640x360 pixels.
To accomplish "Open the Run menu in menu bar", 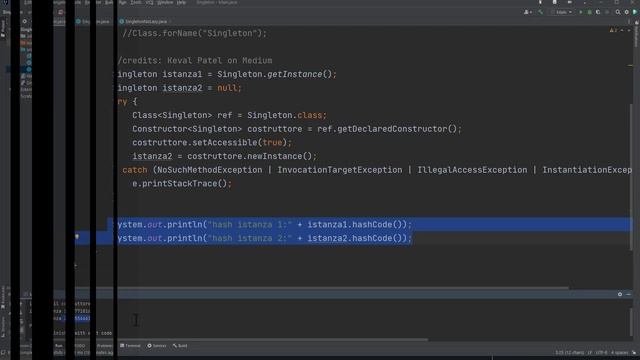I will [x=122, y=2].
